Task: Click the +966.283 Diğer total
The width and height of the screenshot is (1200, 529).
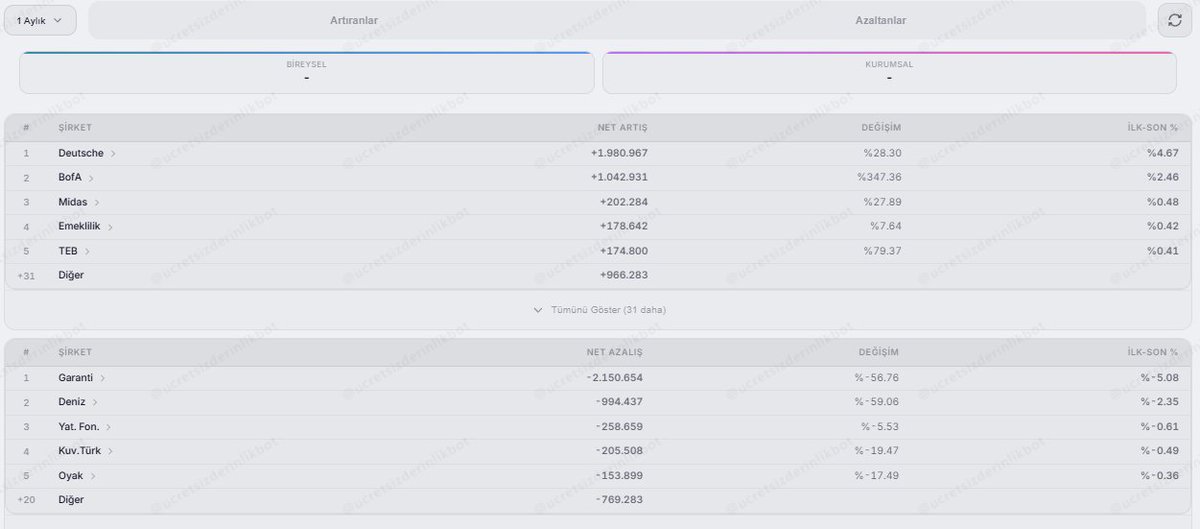Action: (624, 275)
